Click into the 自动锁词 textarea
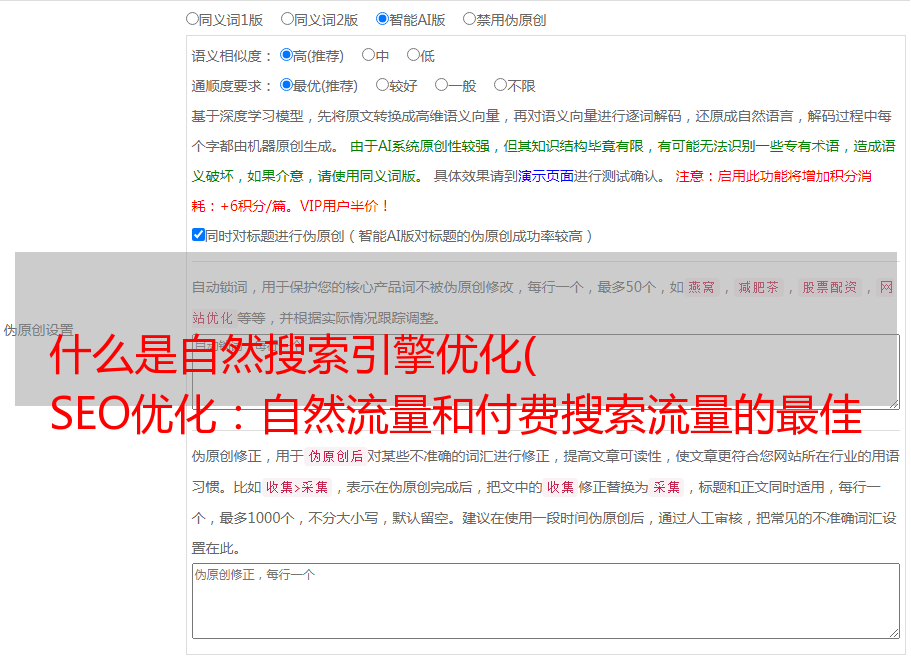 coord(546,371)
